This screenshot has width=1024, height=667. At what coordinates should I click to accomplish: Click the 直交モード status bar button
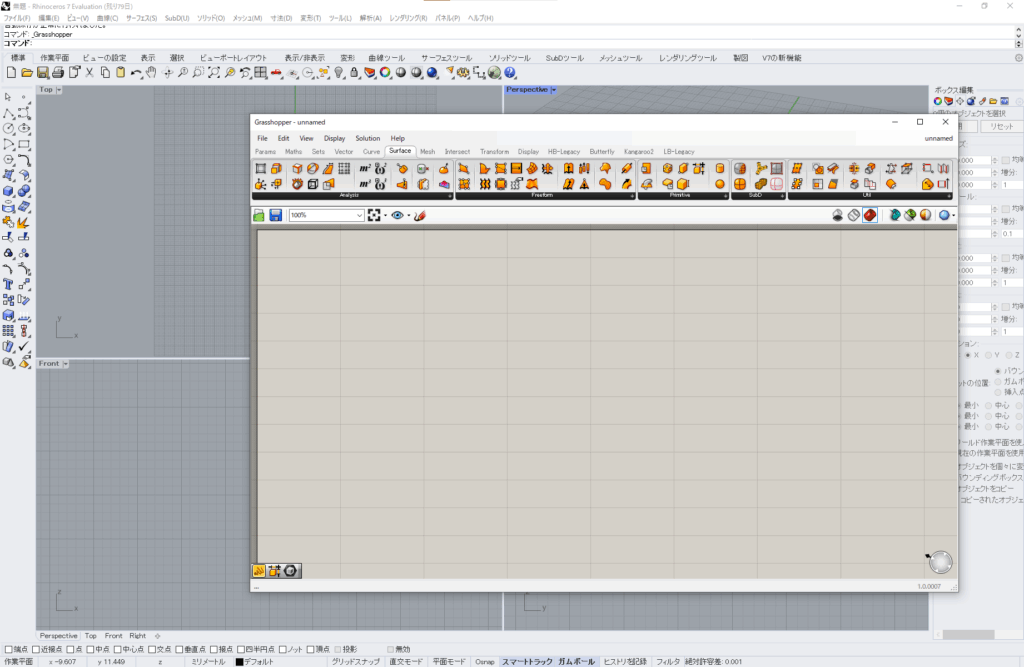(x=405, y=661)
